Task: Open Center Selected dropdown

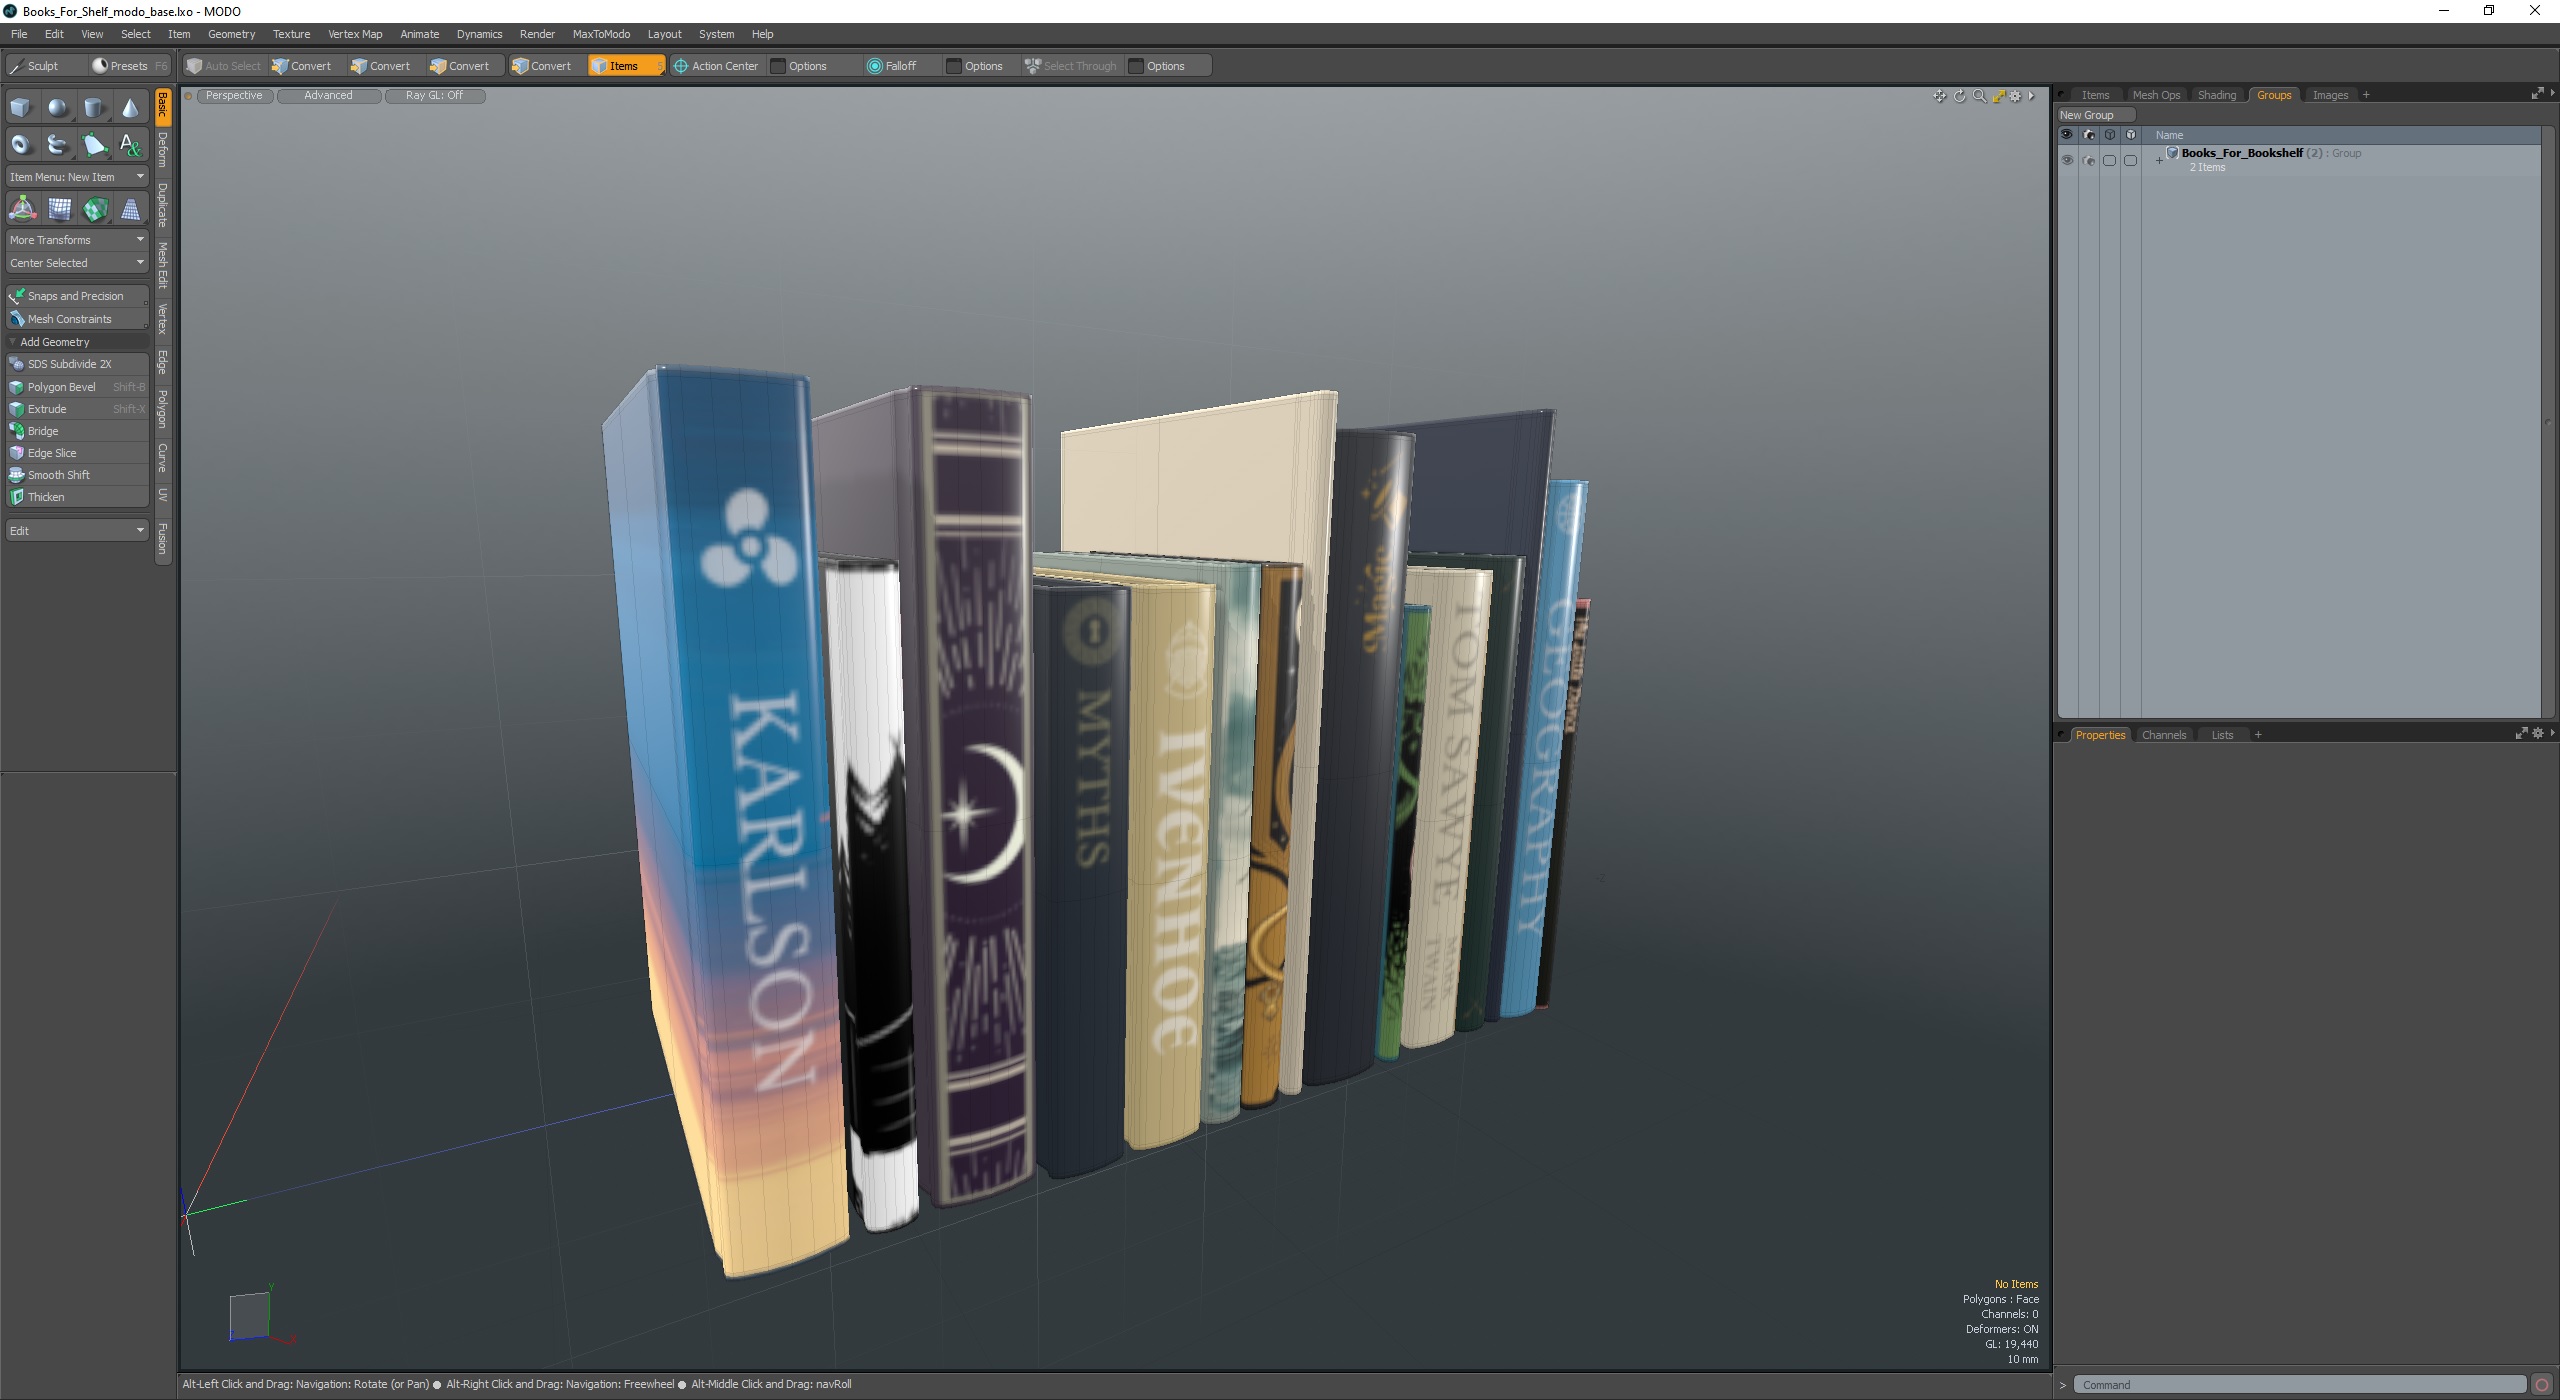Action: 77,263
